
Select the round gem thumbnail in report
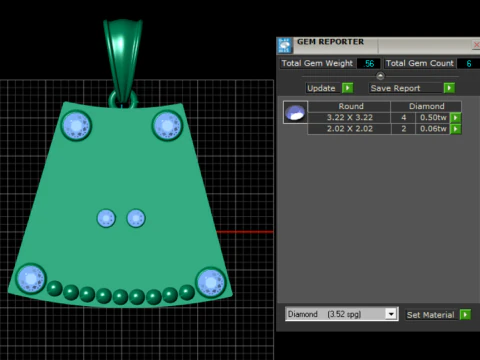[x=295, y=113]
